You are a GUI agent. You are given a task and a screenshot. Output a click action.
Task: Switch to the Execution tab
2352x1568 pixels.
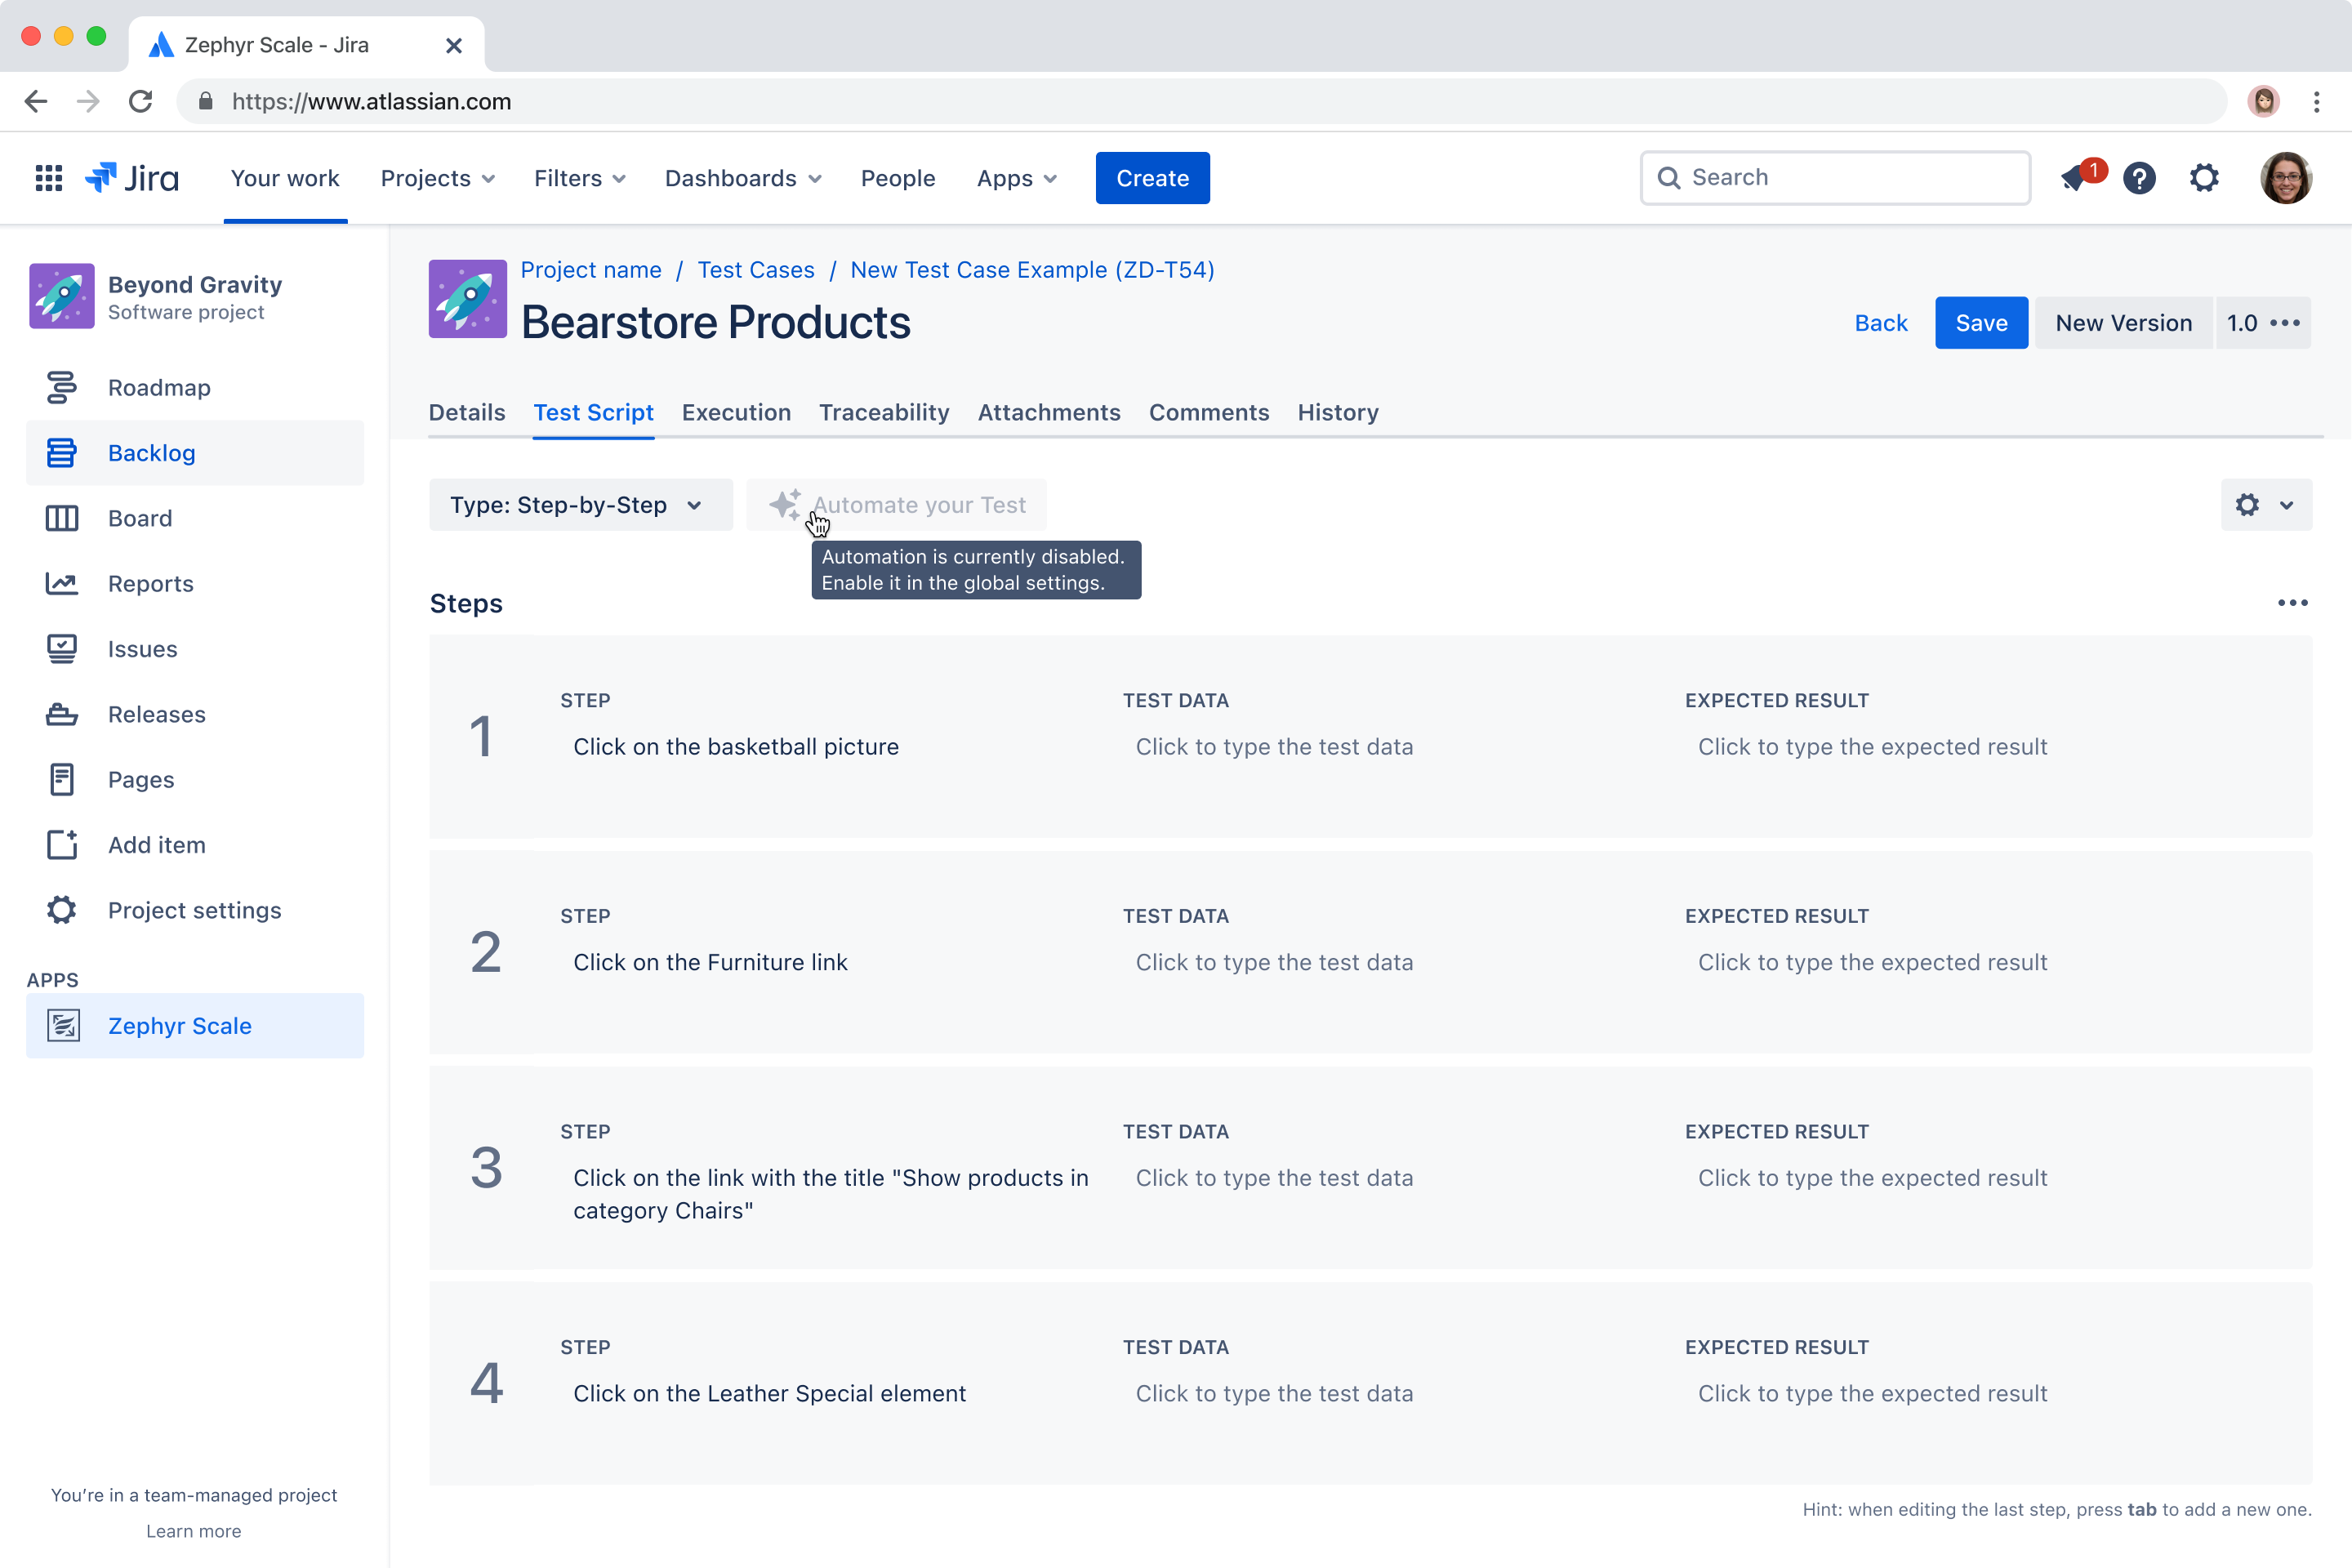[736, 412]
